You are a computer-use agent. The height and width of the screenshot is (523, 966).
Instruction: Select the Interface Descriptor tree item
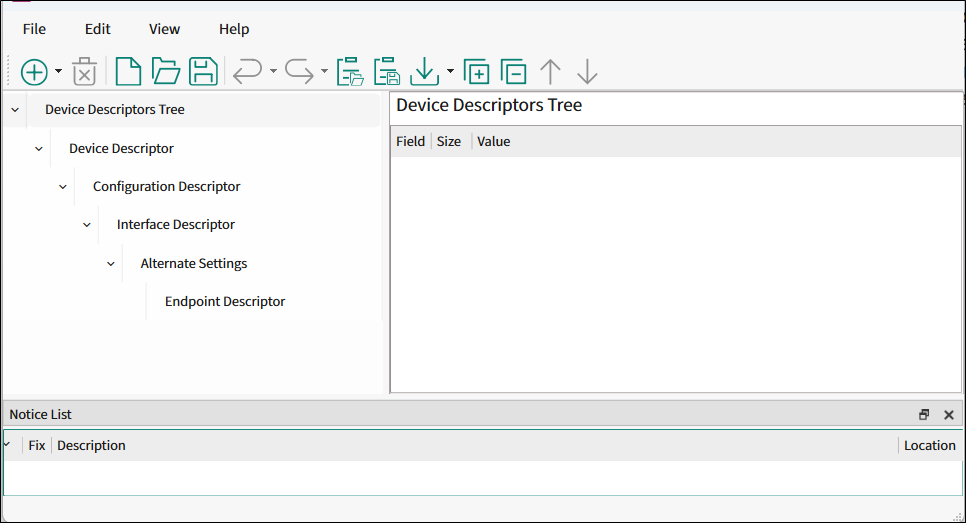tap(176, 225)
